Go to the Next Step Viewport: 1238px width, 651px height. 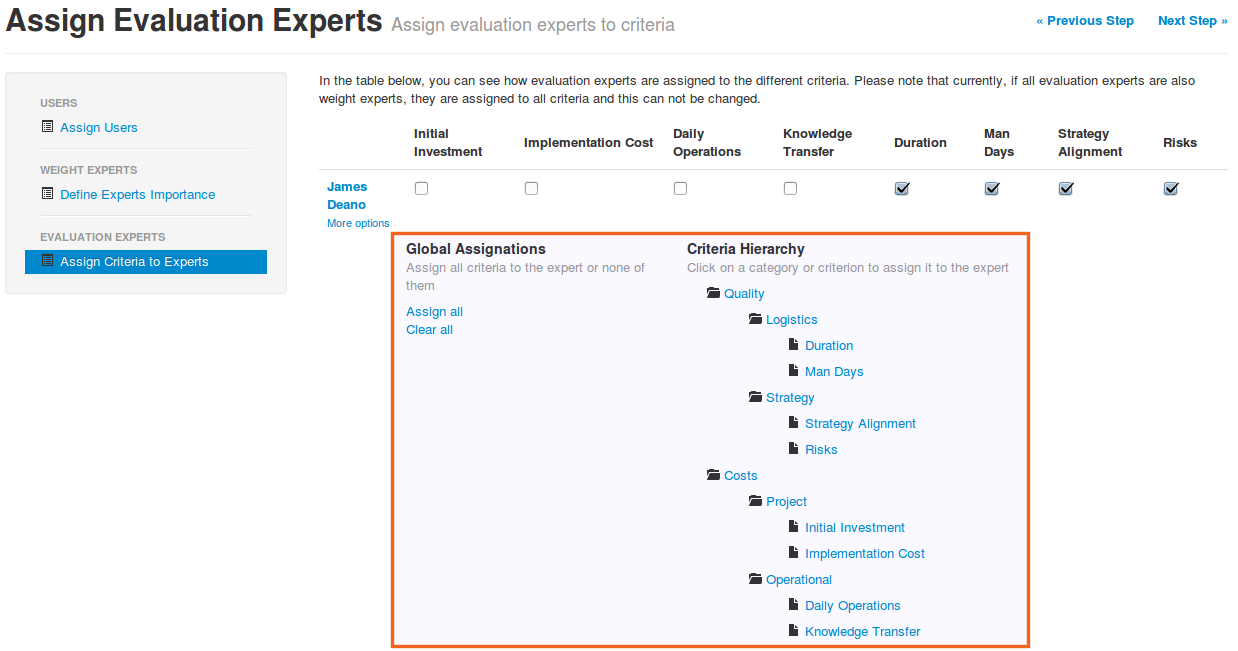(1192, 20)
